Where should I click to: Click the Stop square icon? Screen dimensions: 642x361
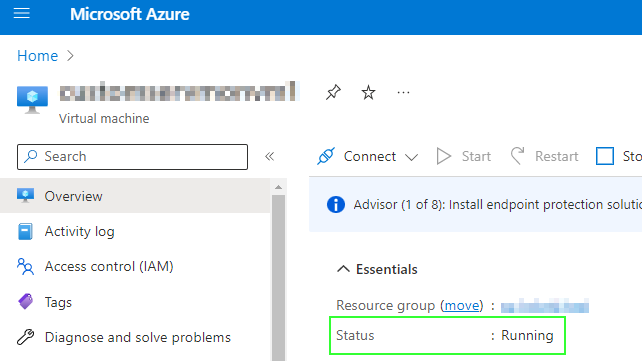605,156
